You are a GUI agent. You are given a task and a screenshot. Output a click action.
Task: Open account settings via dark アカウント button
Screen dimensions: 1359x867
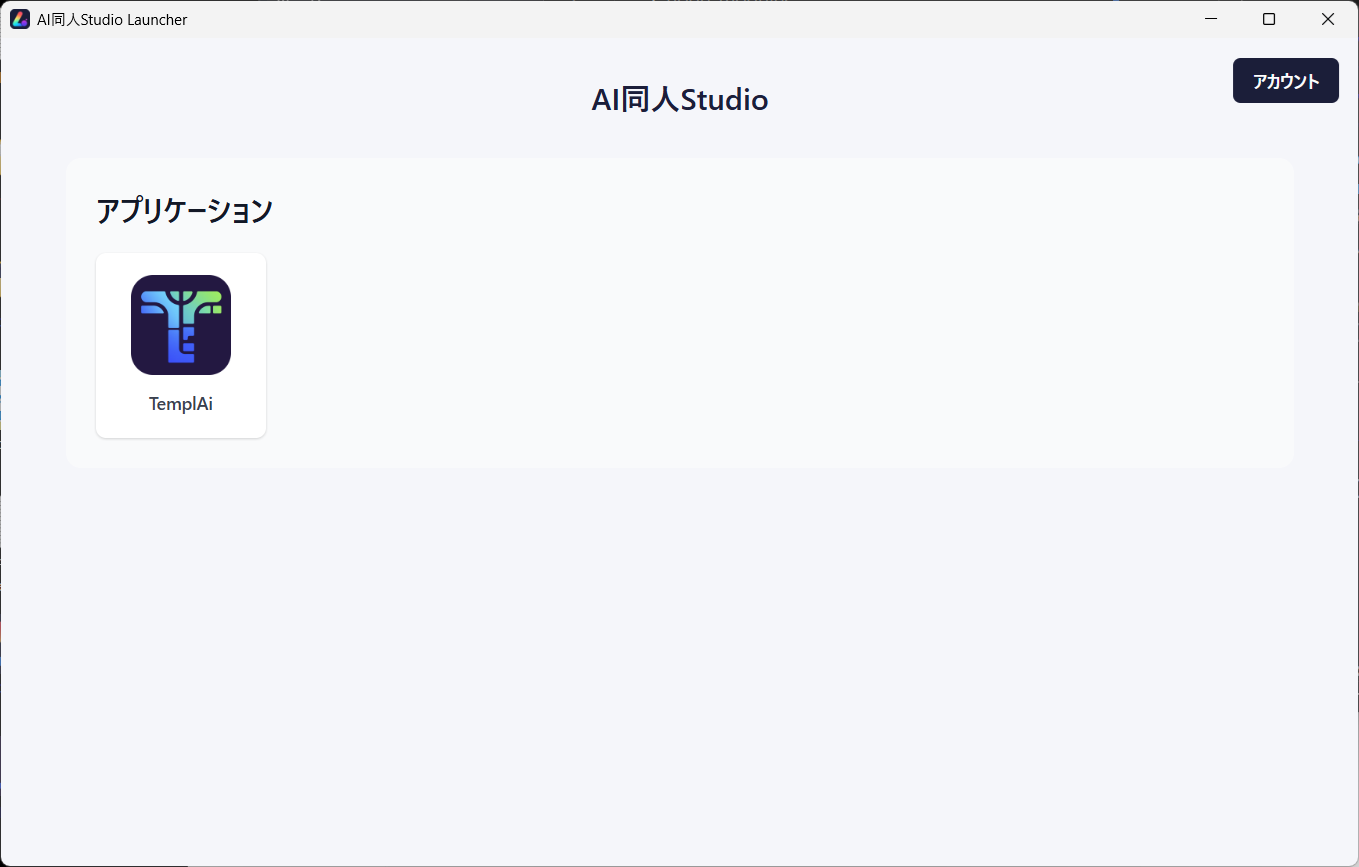(1286, 81)
